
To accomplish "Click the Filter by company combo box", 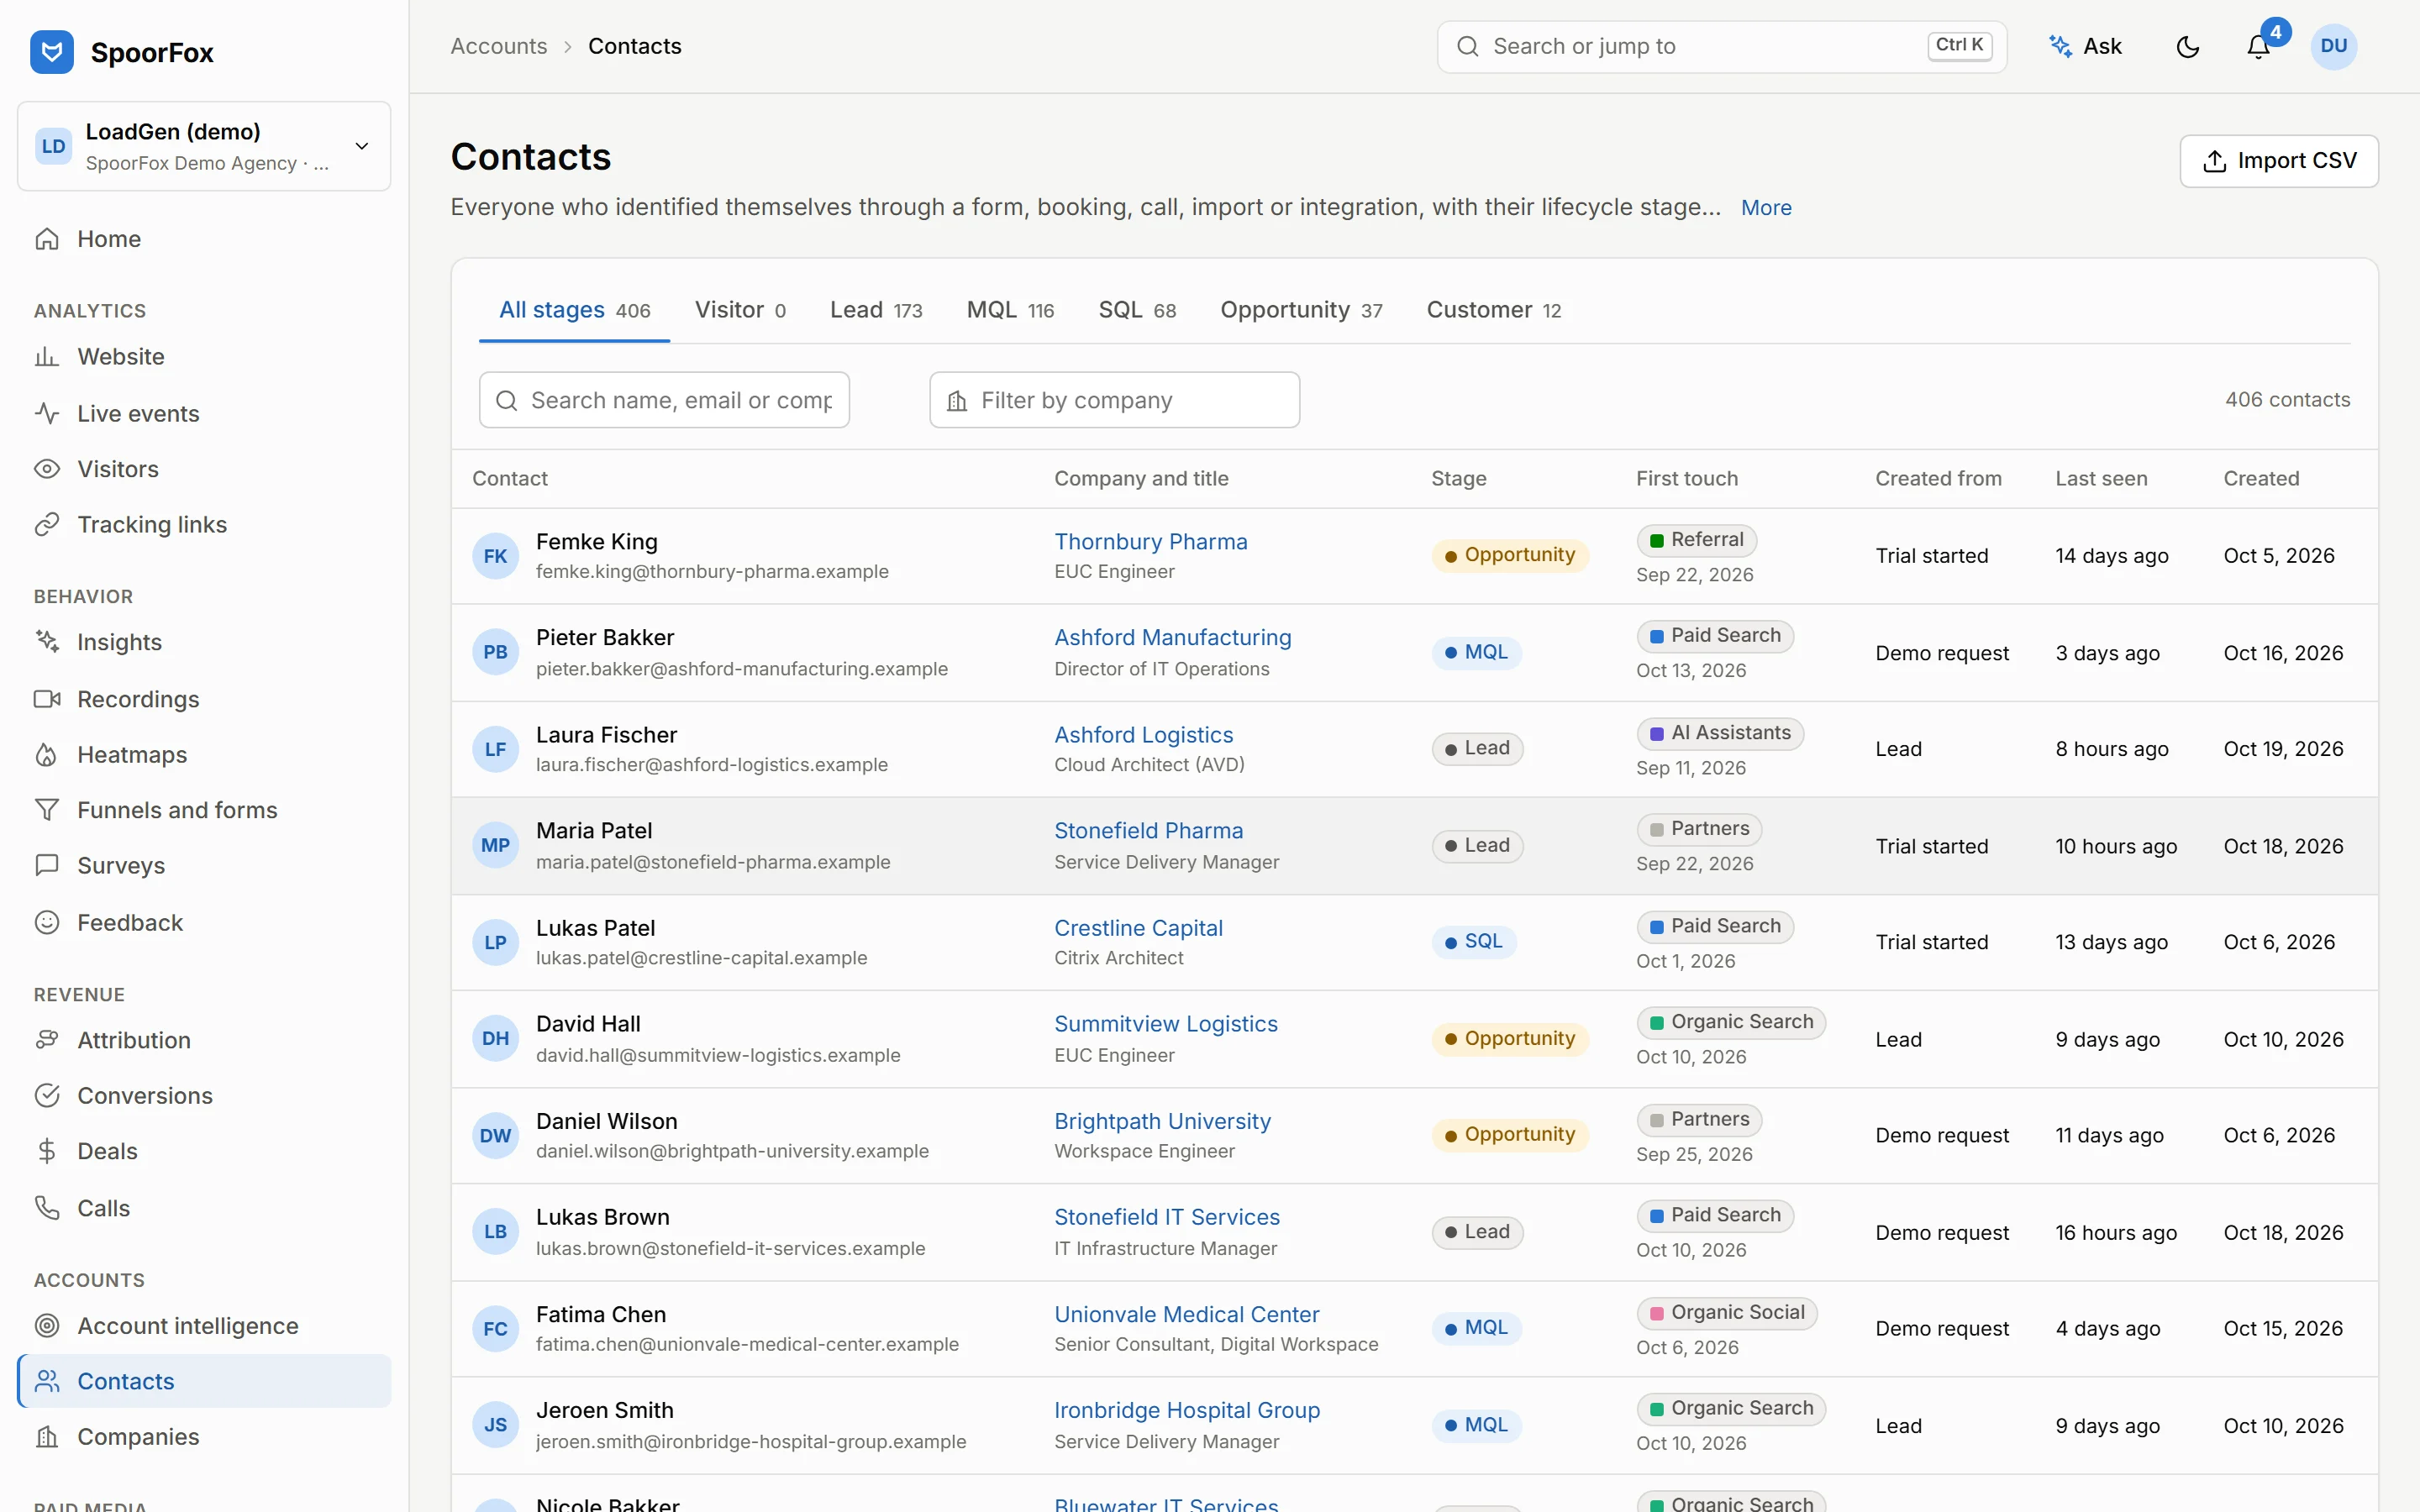I will [x=1114, y=400].
